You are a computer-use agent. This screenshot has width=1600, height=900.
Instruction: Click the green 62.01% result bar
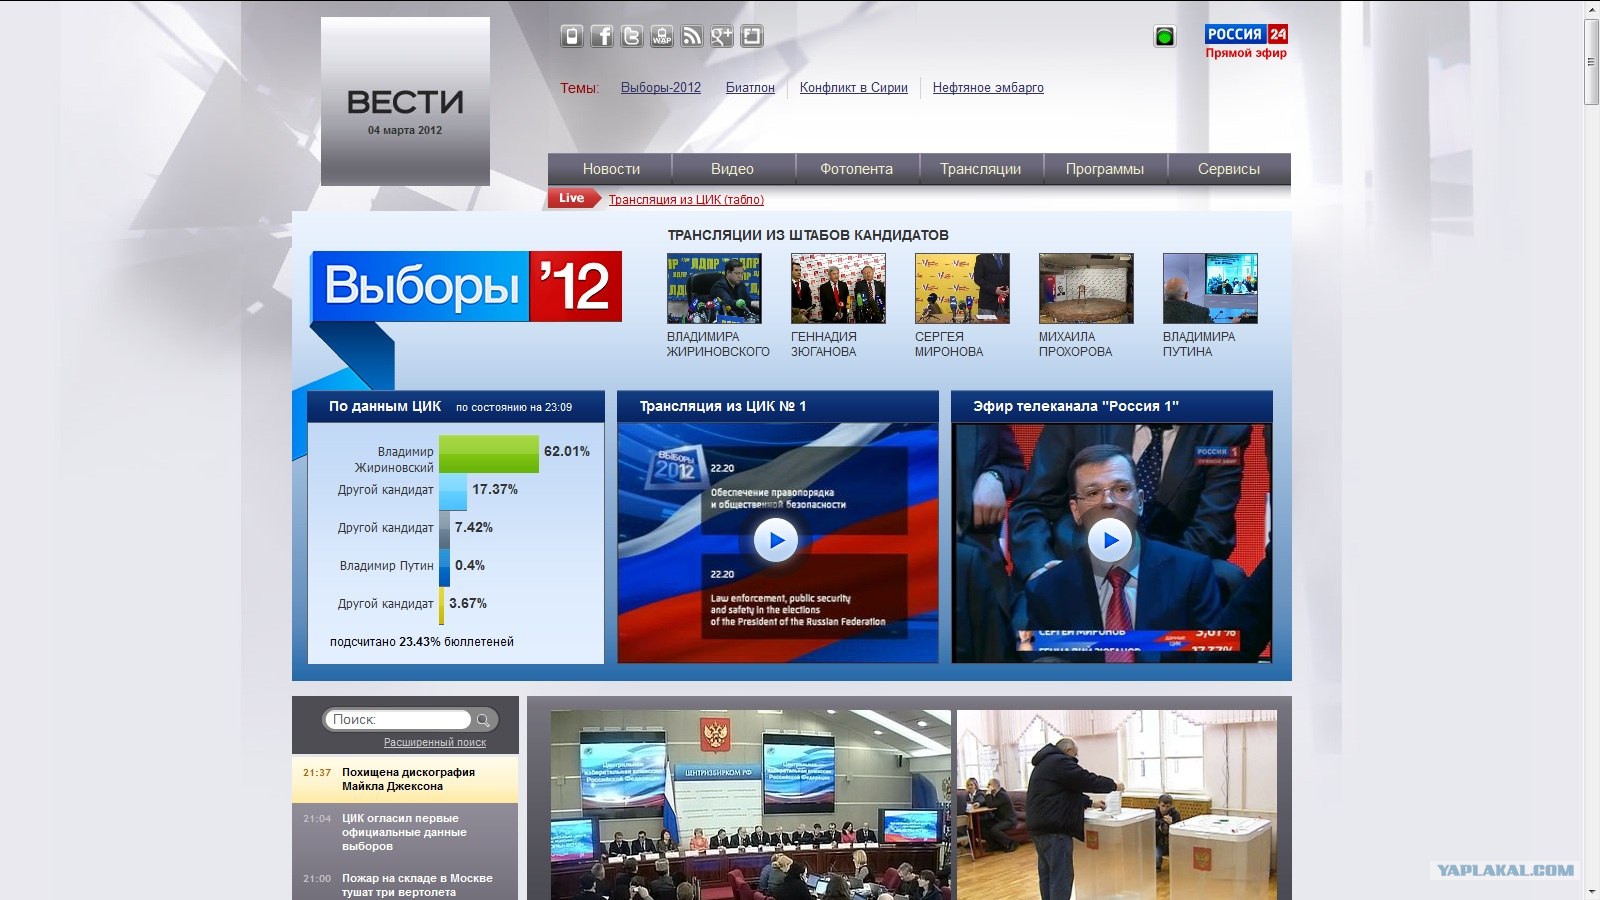coord(489,454)
